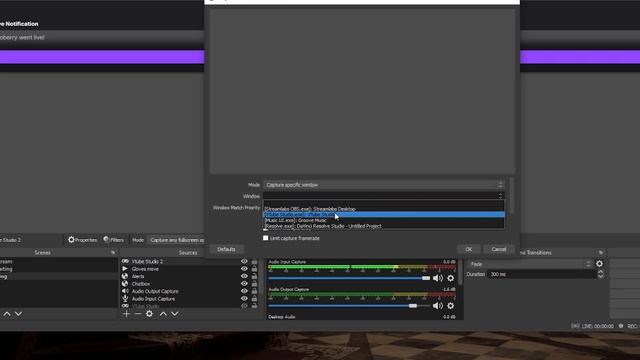Hide the Alerts source
This screenshot has width=640, height=360.
point(244,276)
